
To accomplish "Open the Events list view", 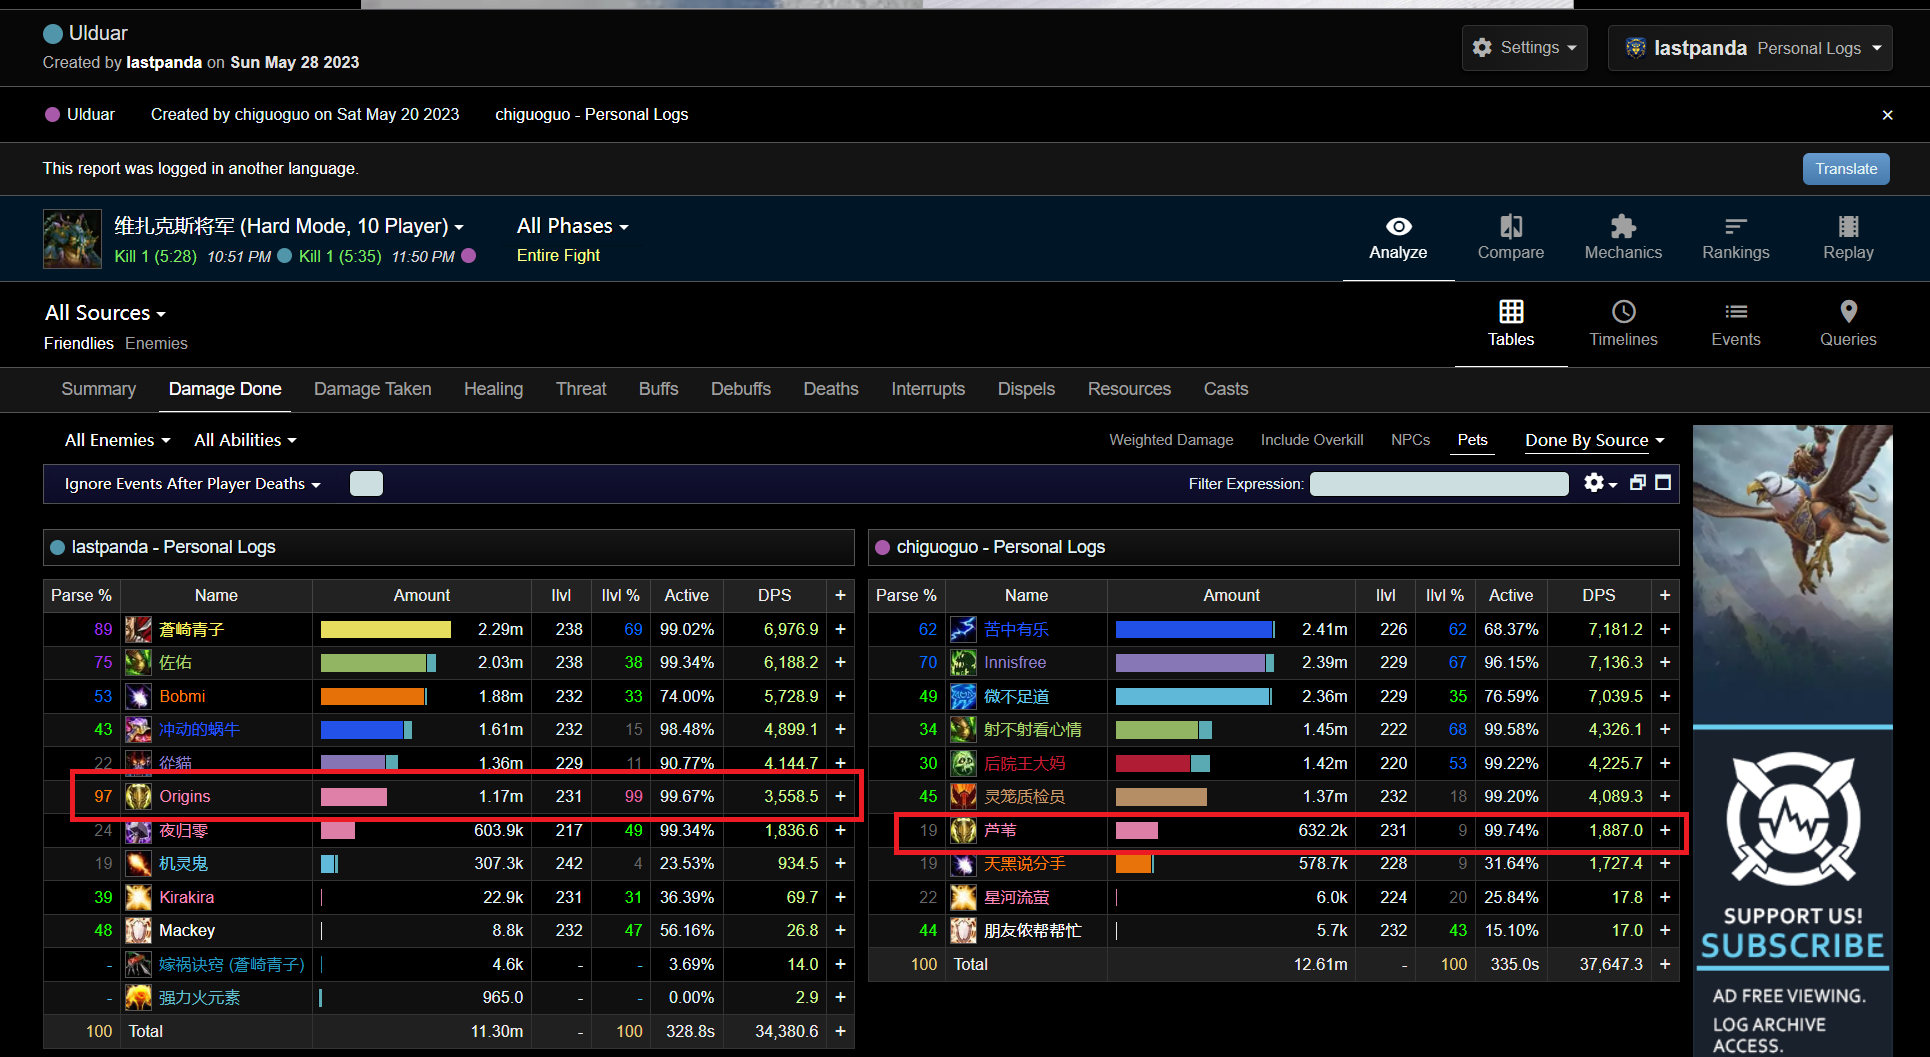I will click(x=1735, y=324).
